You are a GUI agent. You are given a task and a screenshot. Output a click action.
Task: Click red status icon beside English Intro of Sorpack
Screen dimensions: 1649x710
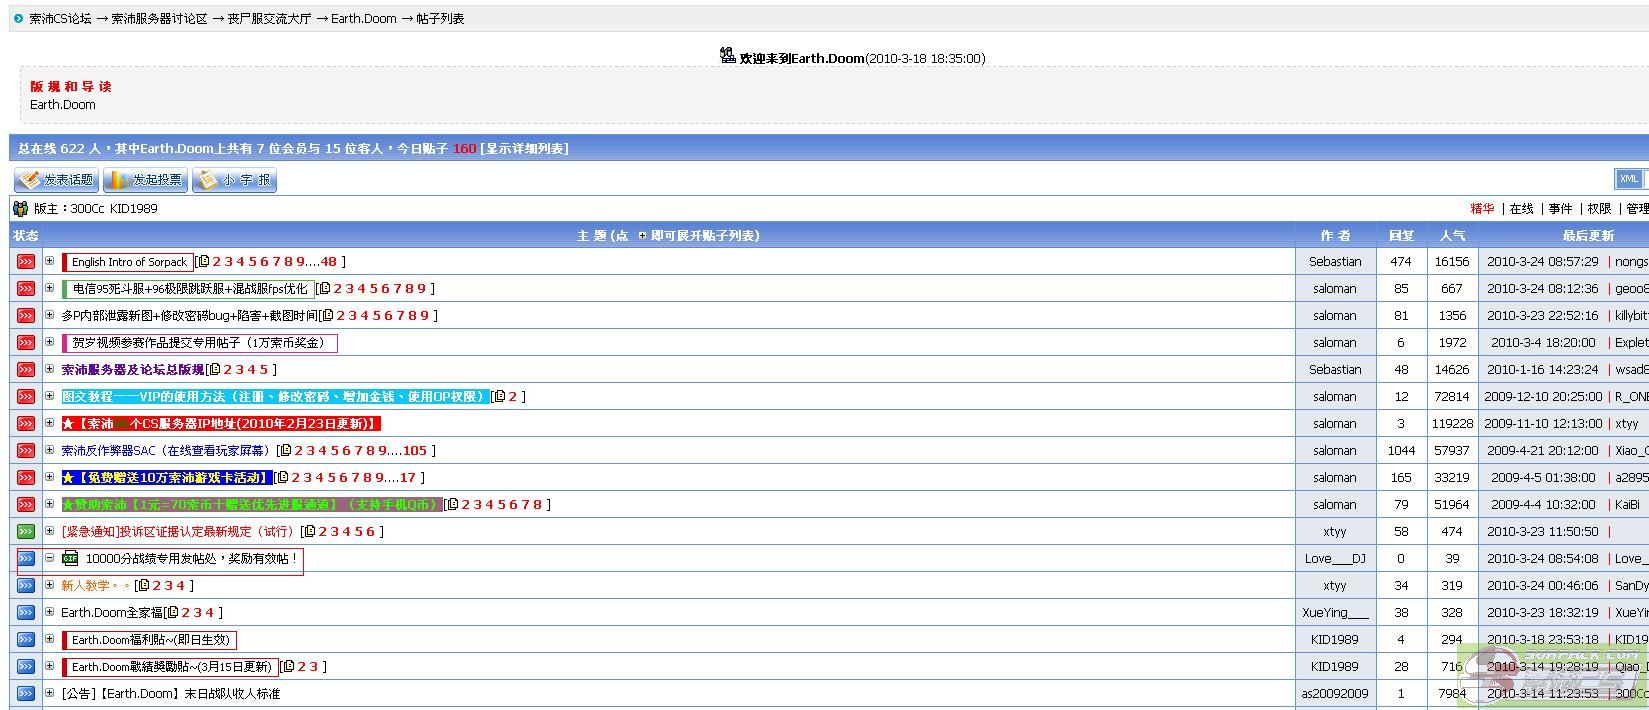click(26, 262)
